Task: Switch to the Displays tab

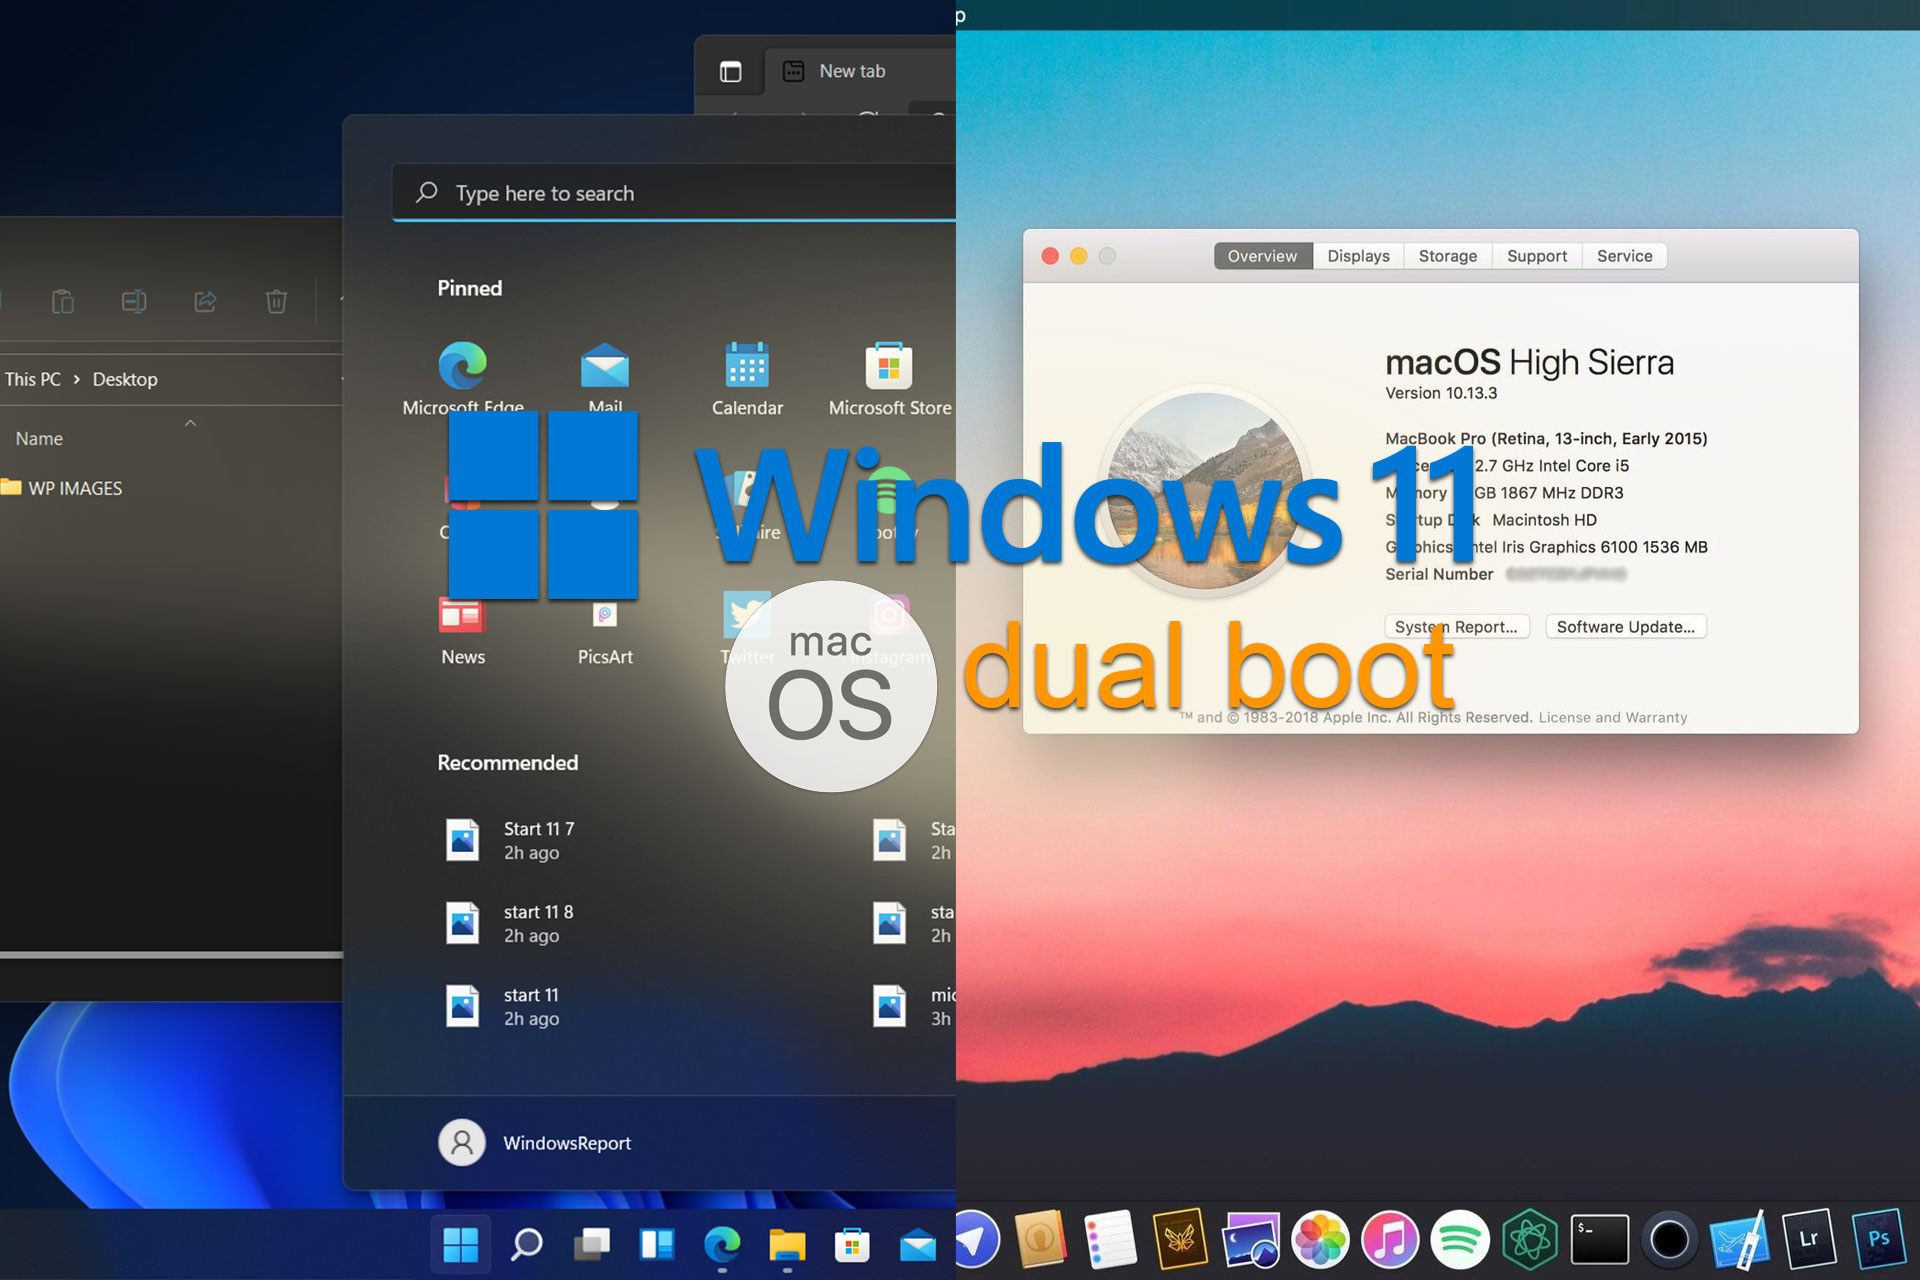Action: (1358, 256)
